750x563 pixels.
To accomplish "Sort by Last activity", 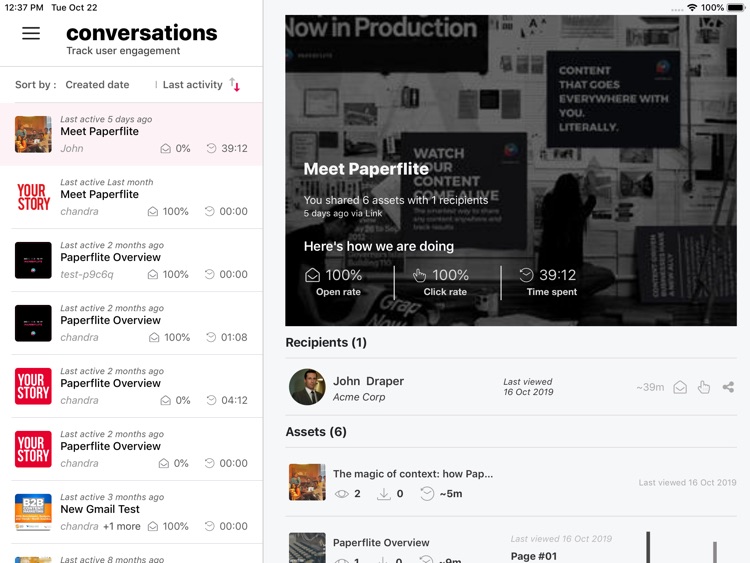I will [x=192, y=85].
